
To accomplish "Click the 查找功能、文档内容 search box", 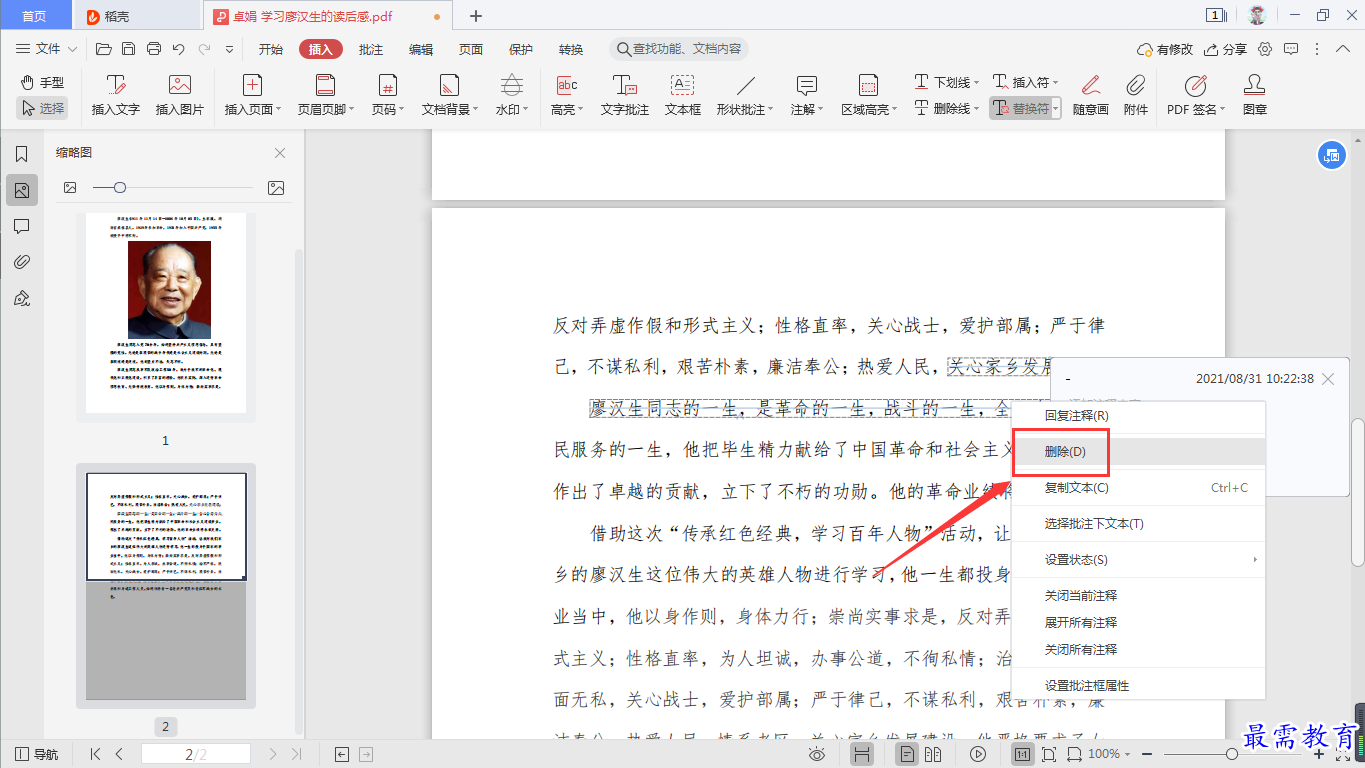I will click(679, 49).
